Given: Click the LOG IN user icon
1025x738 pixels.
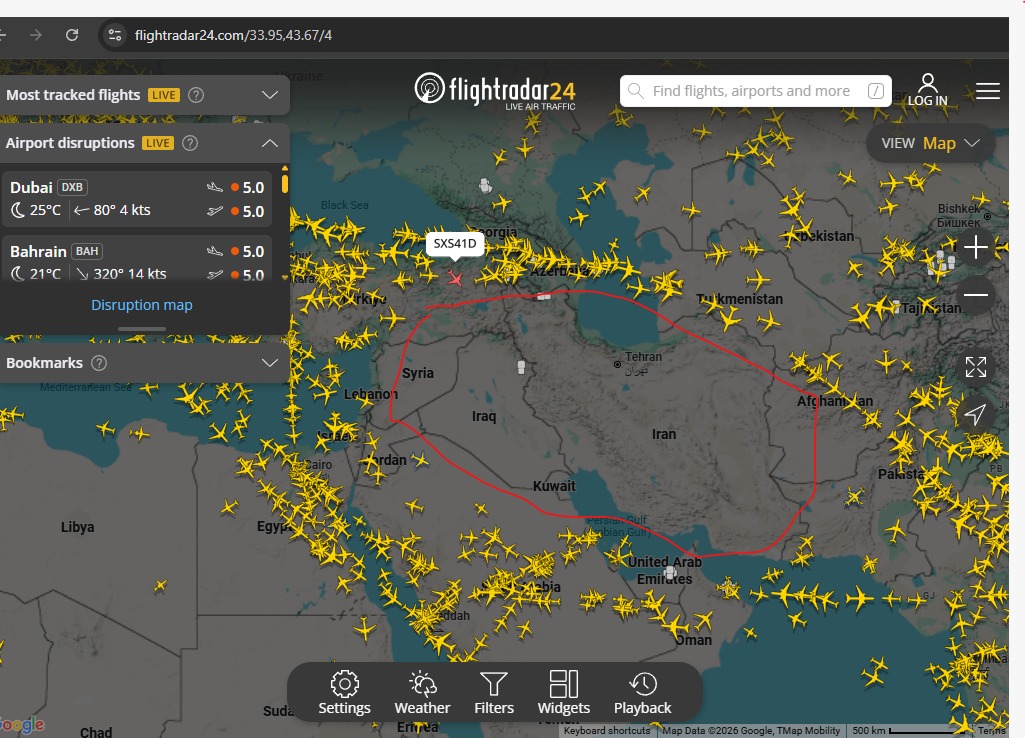Looking at the screenshot, I should tap(928, 90).
